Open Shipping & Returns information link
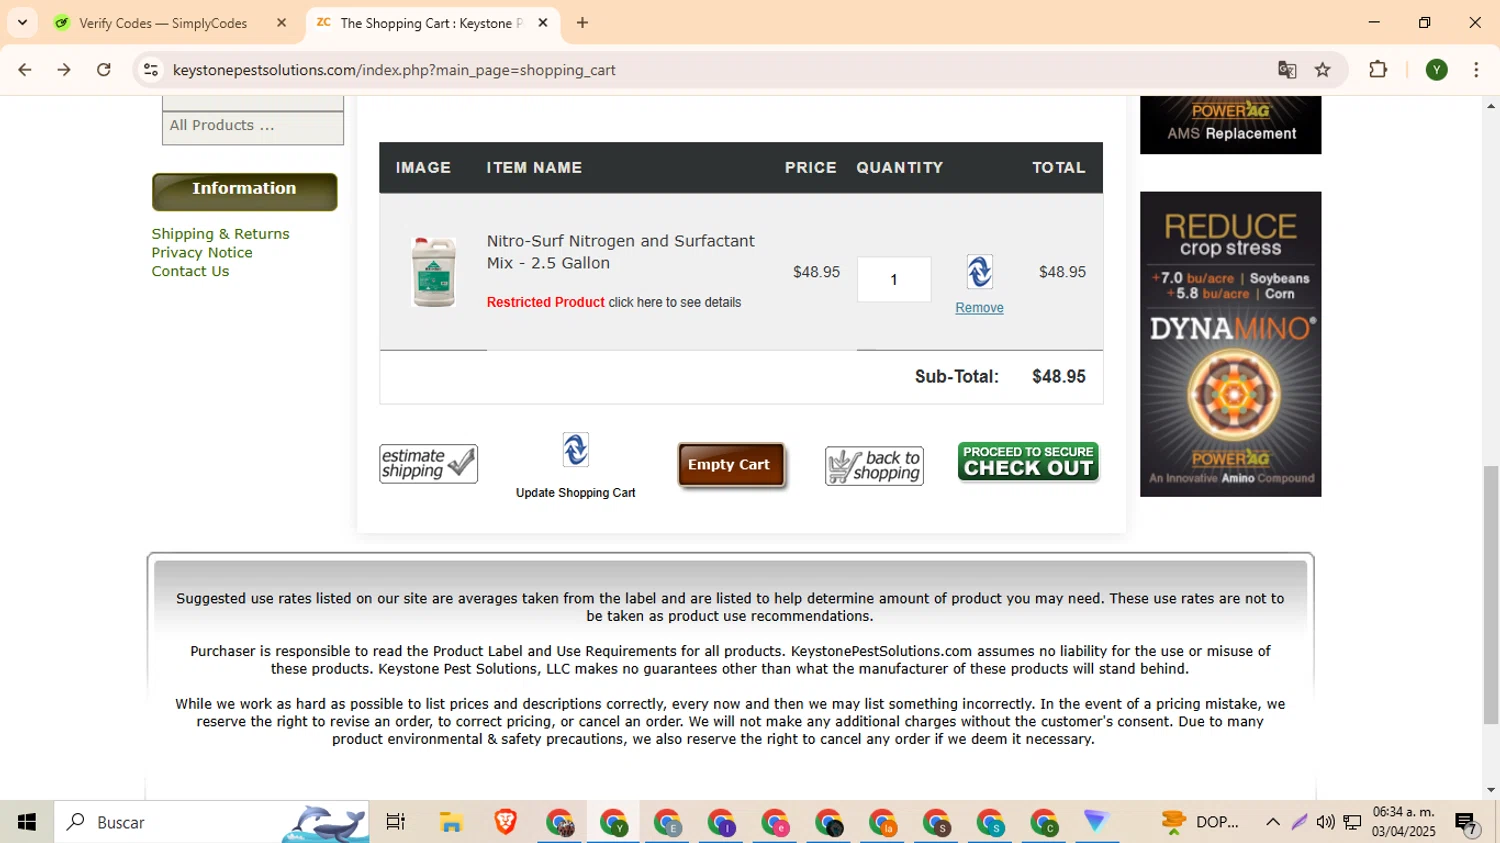 (220, 234)
